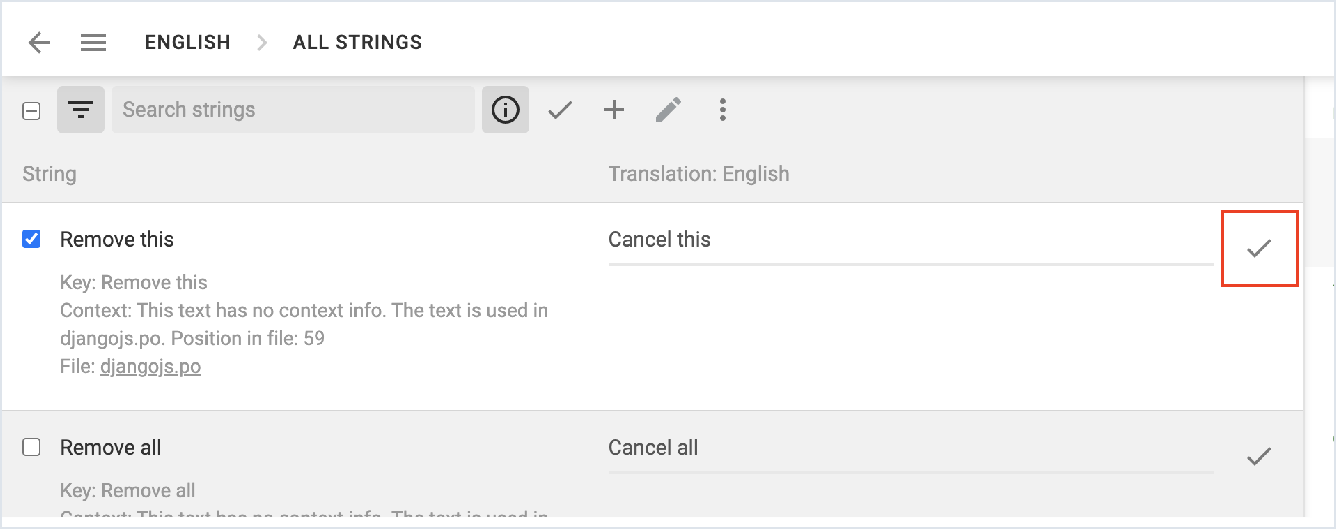Screen dimensions: 1336x529
Task: Click the back arrow icon
Action: coord(39,42)
